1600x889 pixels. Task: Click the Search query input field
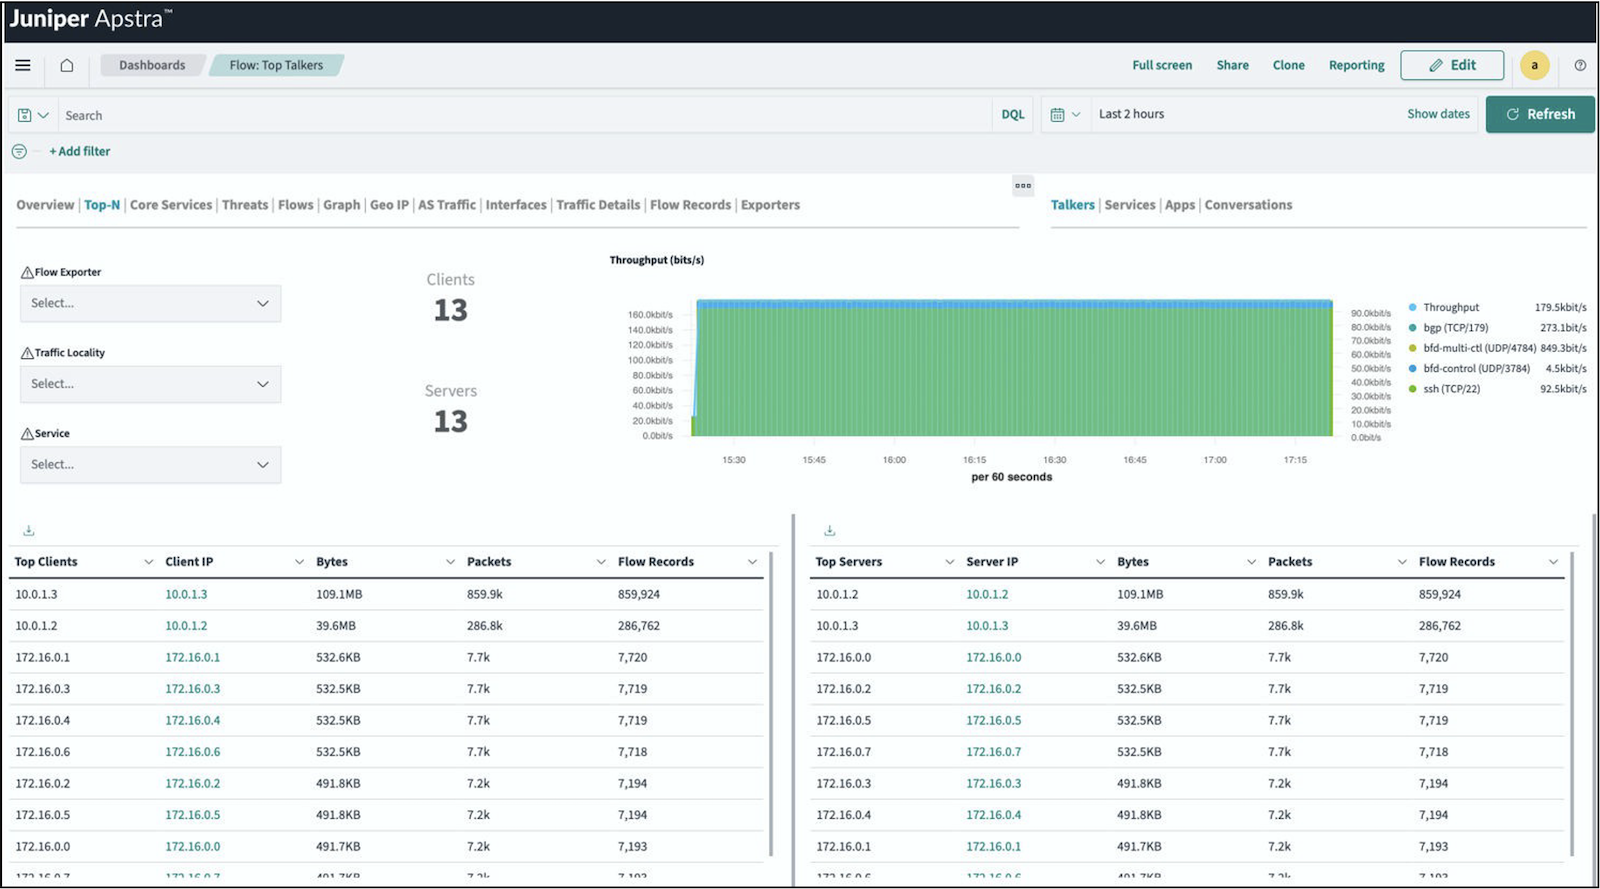click(x=525, y=115)
